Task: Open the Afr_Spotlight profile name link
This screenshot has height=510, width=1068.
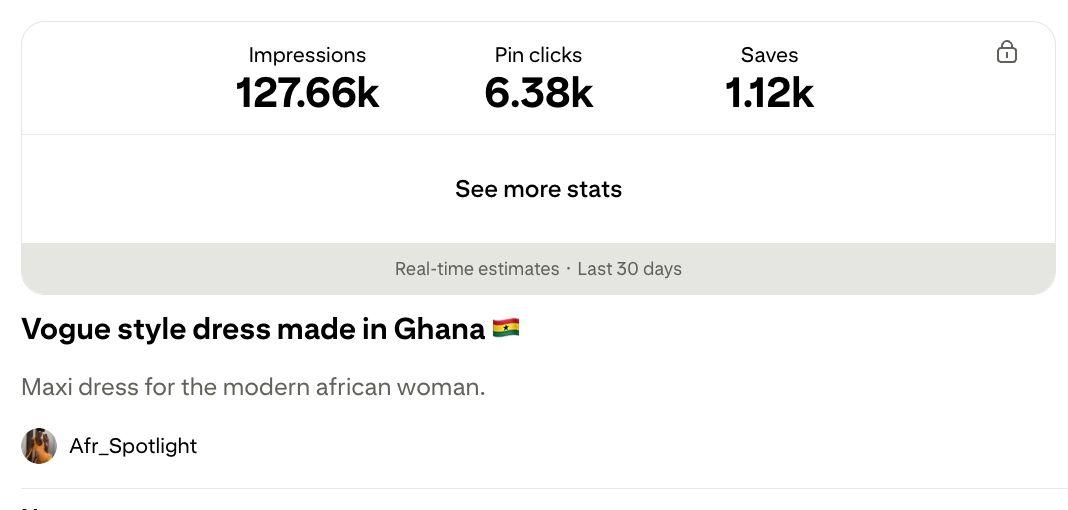Action: pyautogui.click(x=133, y=446)
